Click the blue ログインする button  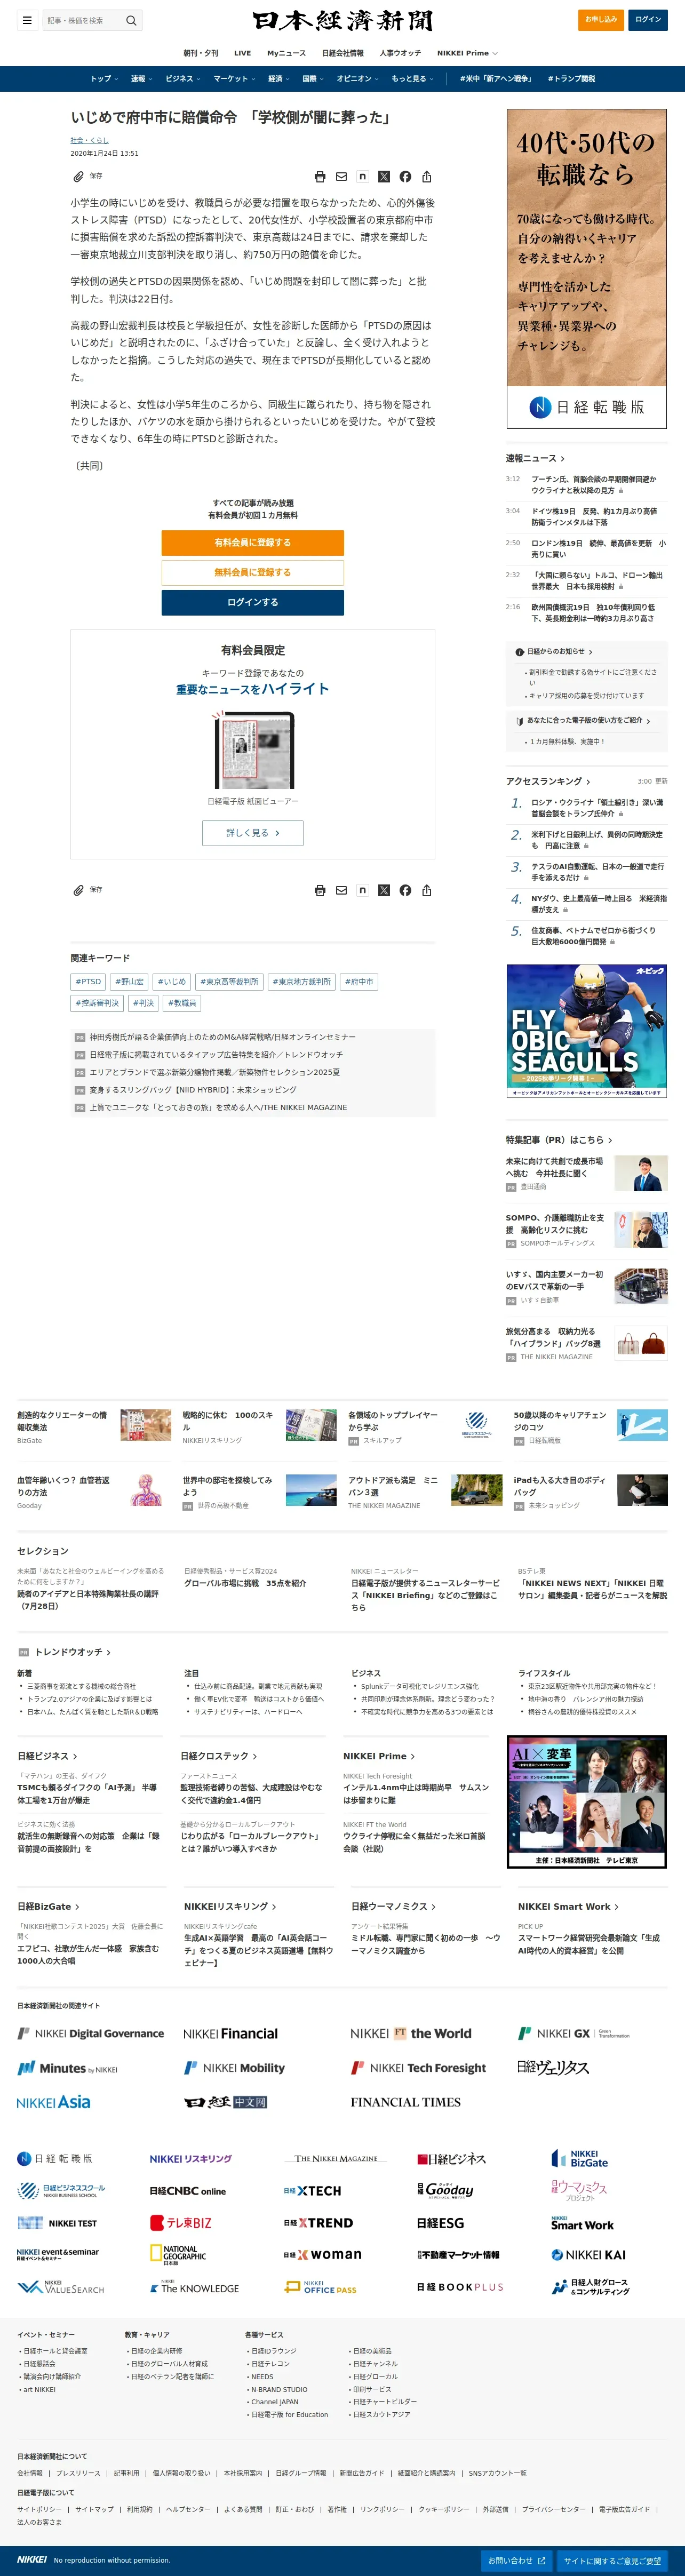253,603
